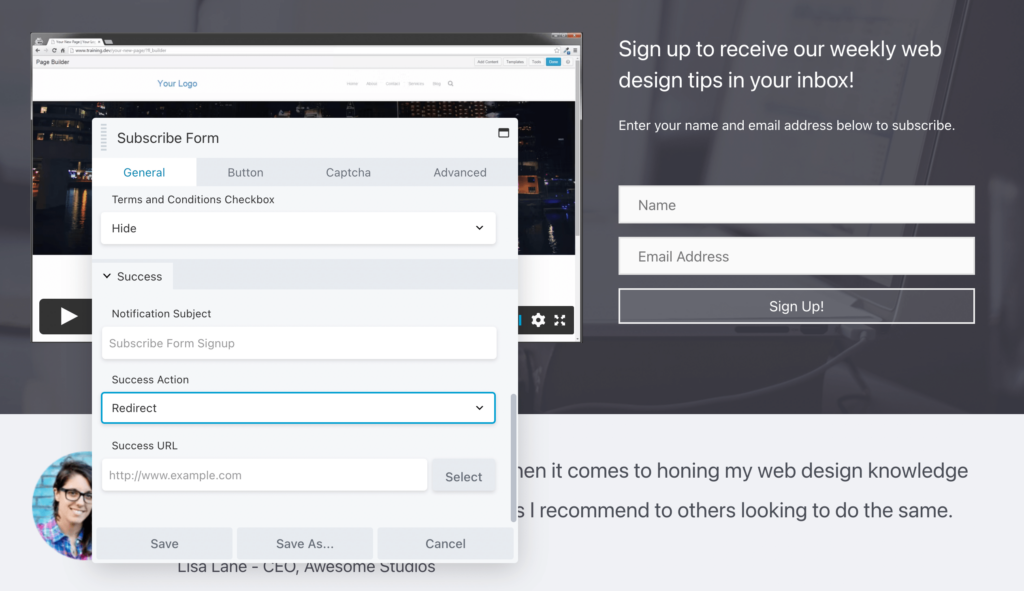
Task: Click the video's browser home icon
Action: click(63, 50)
